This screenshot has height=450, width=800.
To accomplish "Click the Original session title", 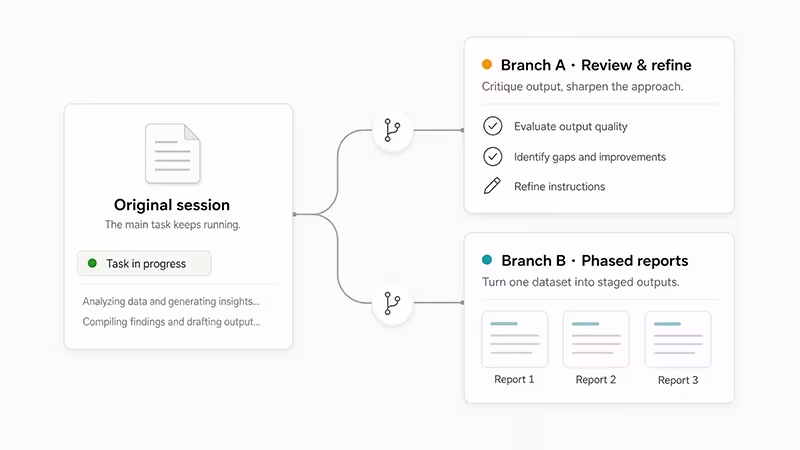I will coord(172,205).
